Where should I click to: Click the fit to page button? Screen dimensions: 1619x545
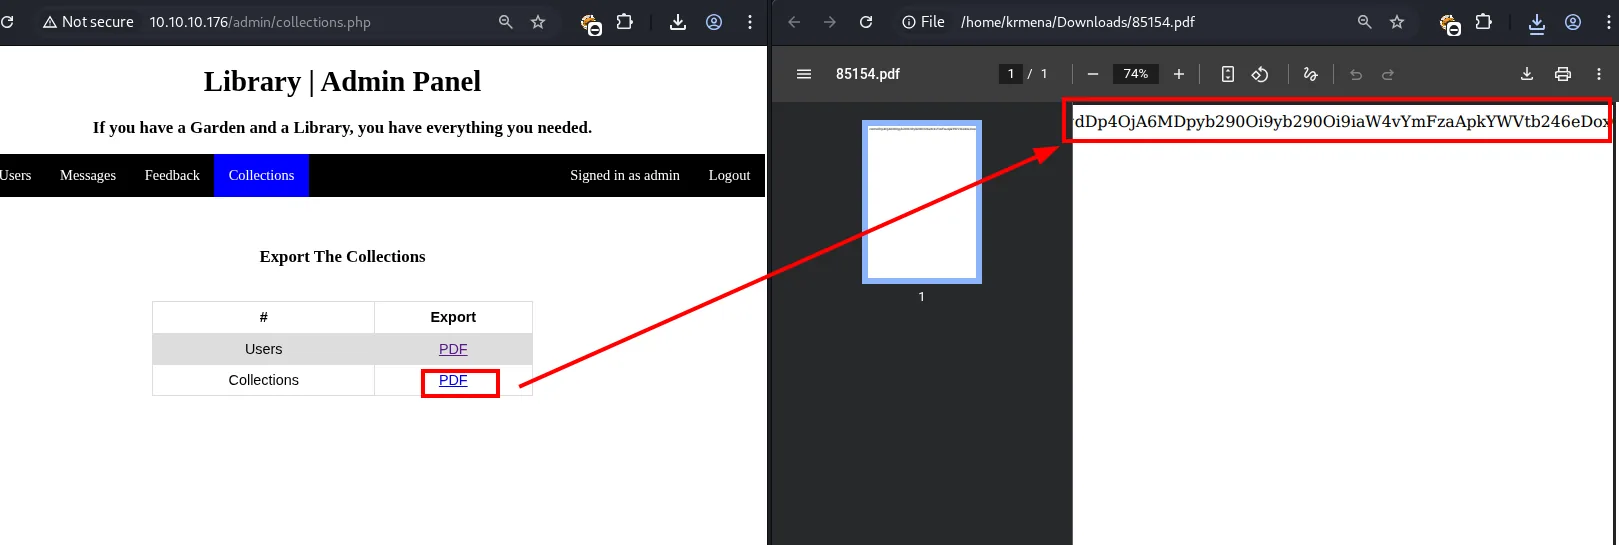[1228, 74]
